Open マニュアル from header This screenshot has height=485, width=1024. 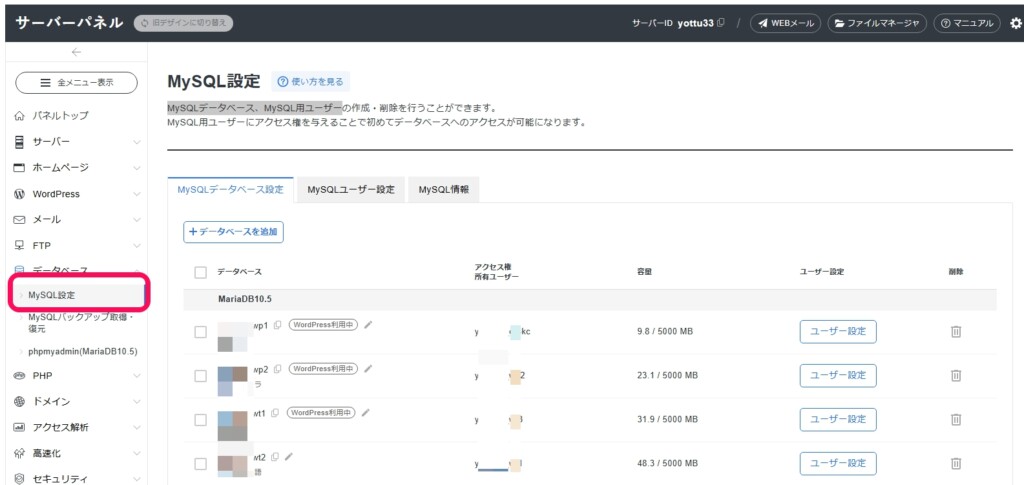pyautogui.click(x=967, y=23)
